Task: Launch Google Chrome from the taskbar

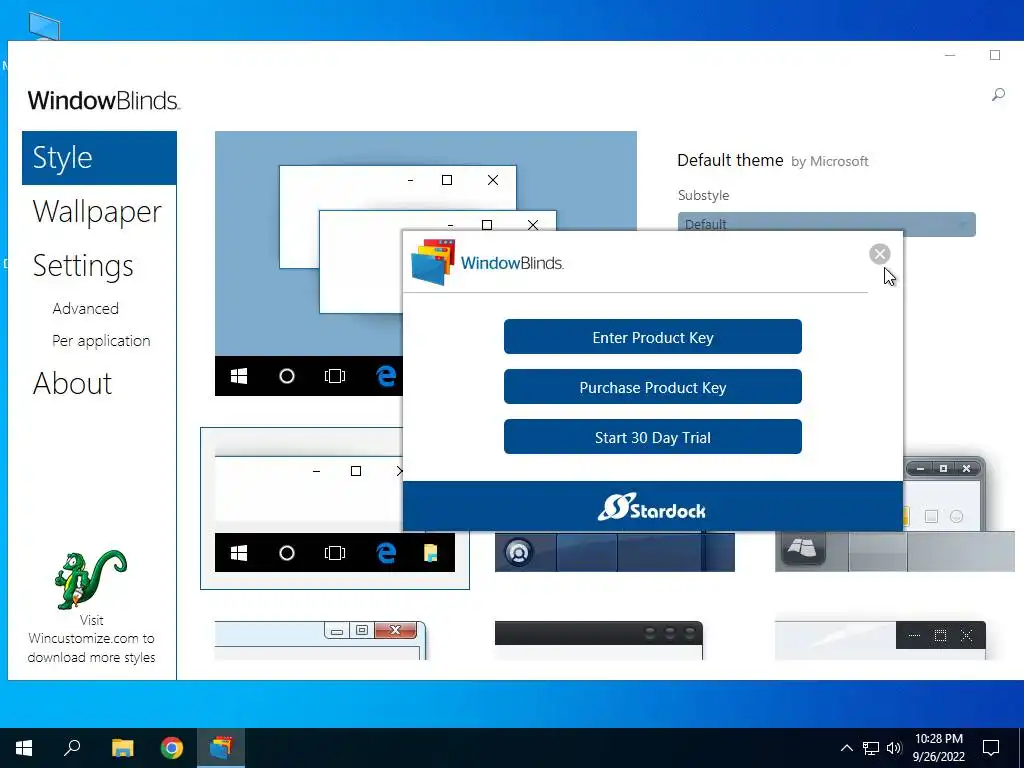Action: (x=172, y=748)
